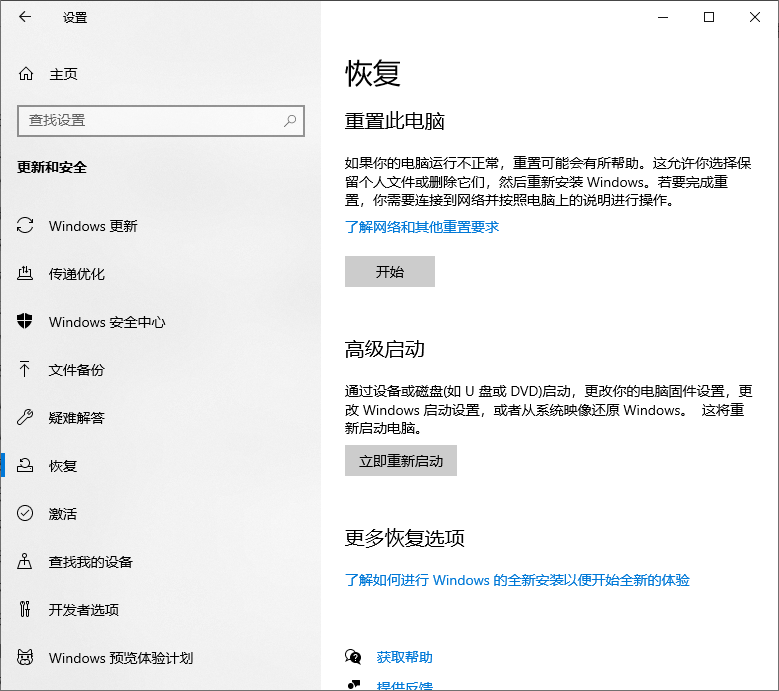Image resolution: width=779 pixels, height=691 pixels.
Task: Open 了解网络和其他重置要求 link
Action: tap(422, 227)
